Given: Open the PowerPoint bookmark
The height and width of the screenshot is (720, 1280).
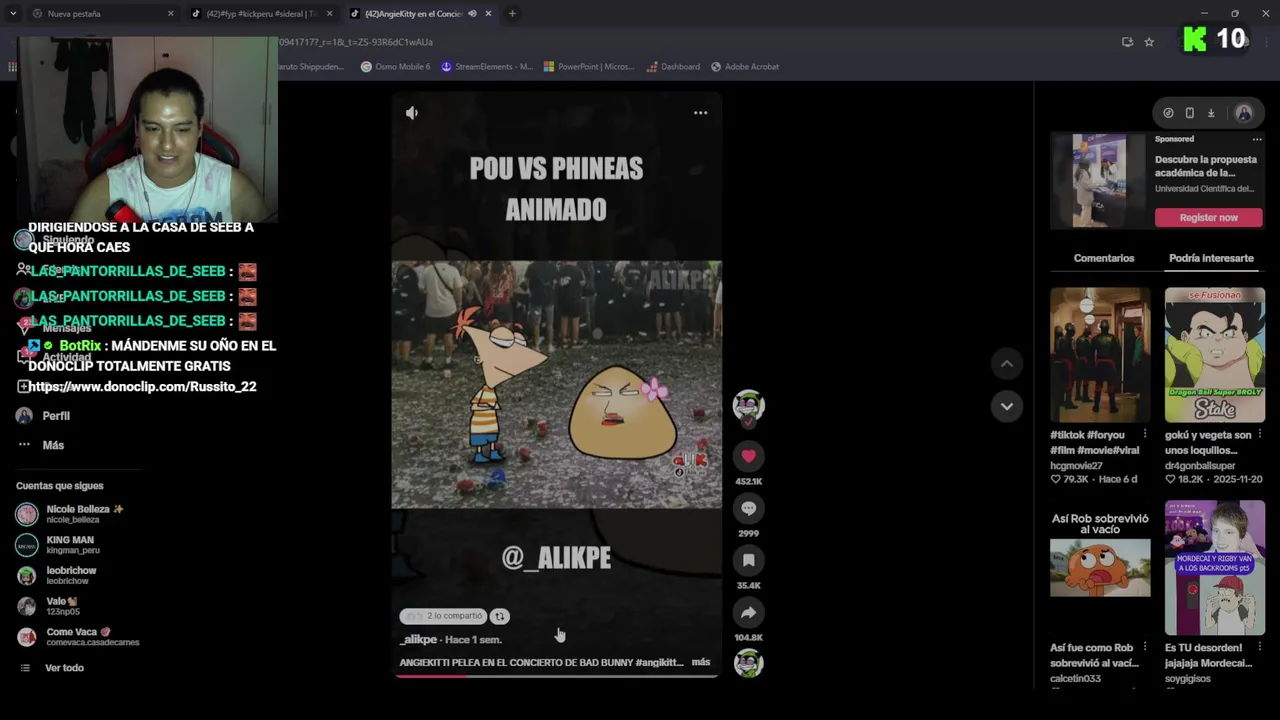Looking at the screenshot, I should coord(589,67).
